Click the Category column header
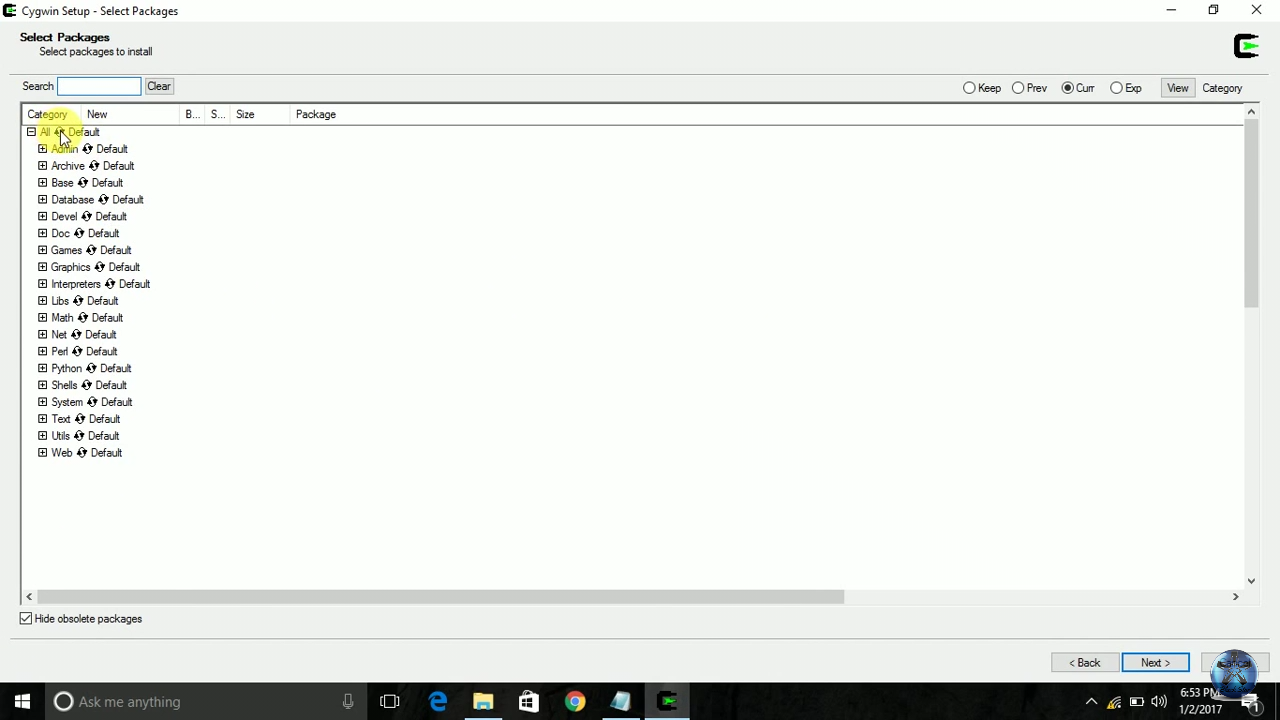 click(x=51, y=115)
